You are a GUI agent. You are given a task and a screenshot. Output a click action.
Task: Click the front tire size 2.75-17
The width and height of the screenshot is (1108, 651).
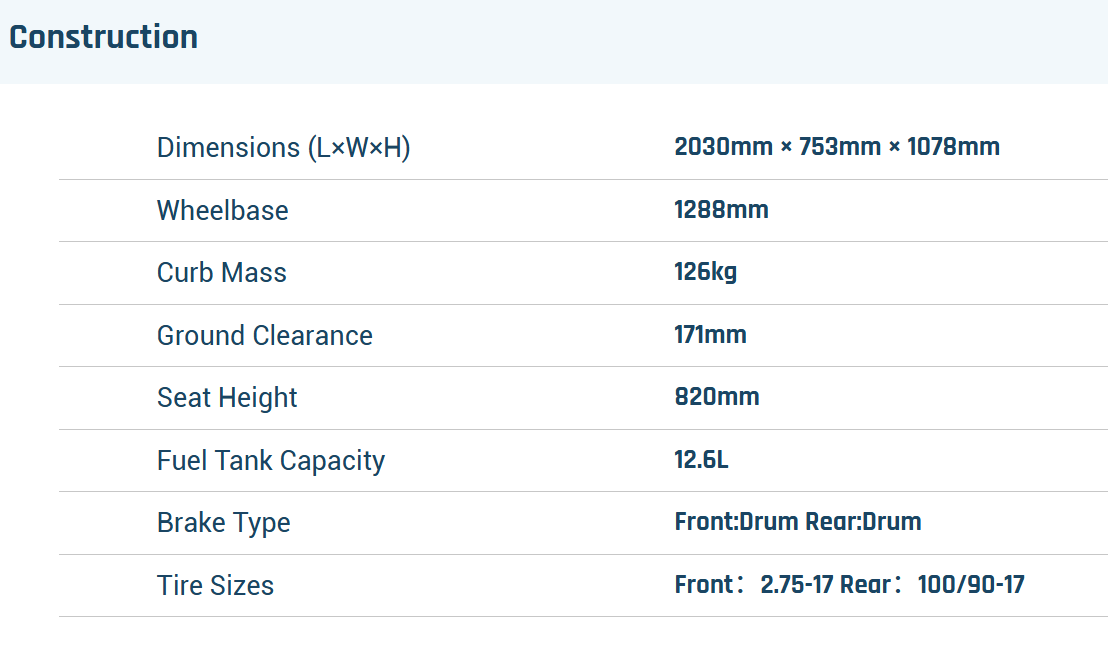(x=796, y=585)
